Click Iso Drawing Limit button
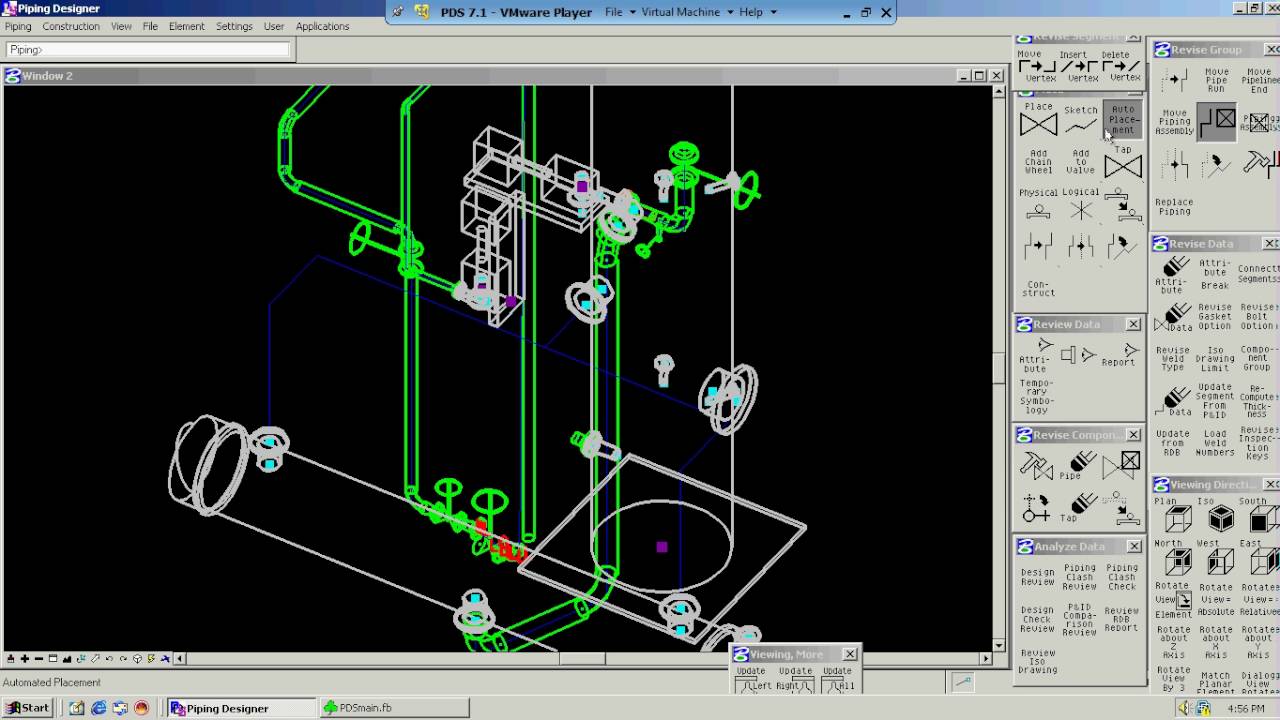1280x720 pixels. pyautogui.click(x=1215, y=359)
